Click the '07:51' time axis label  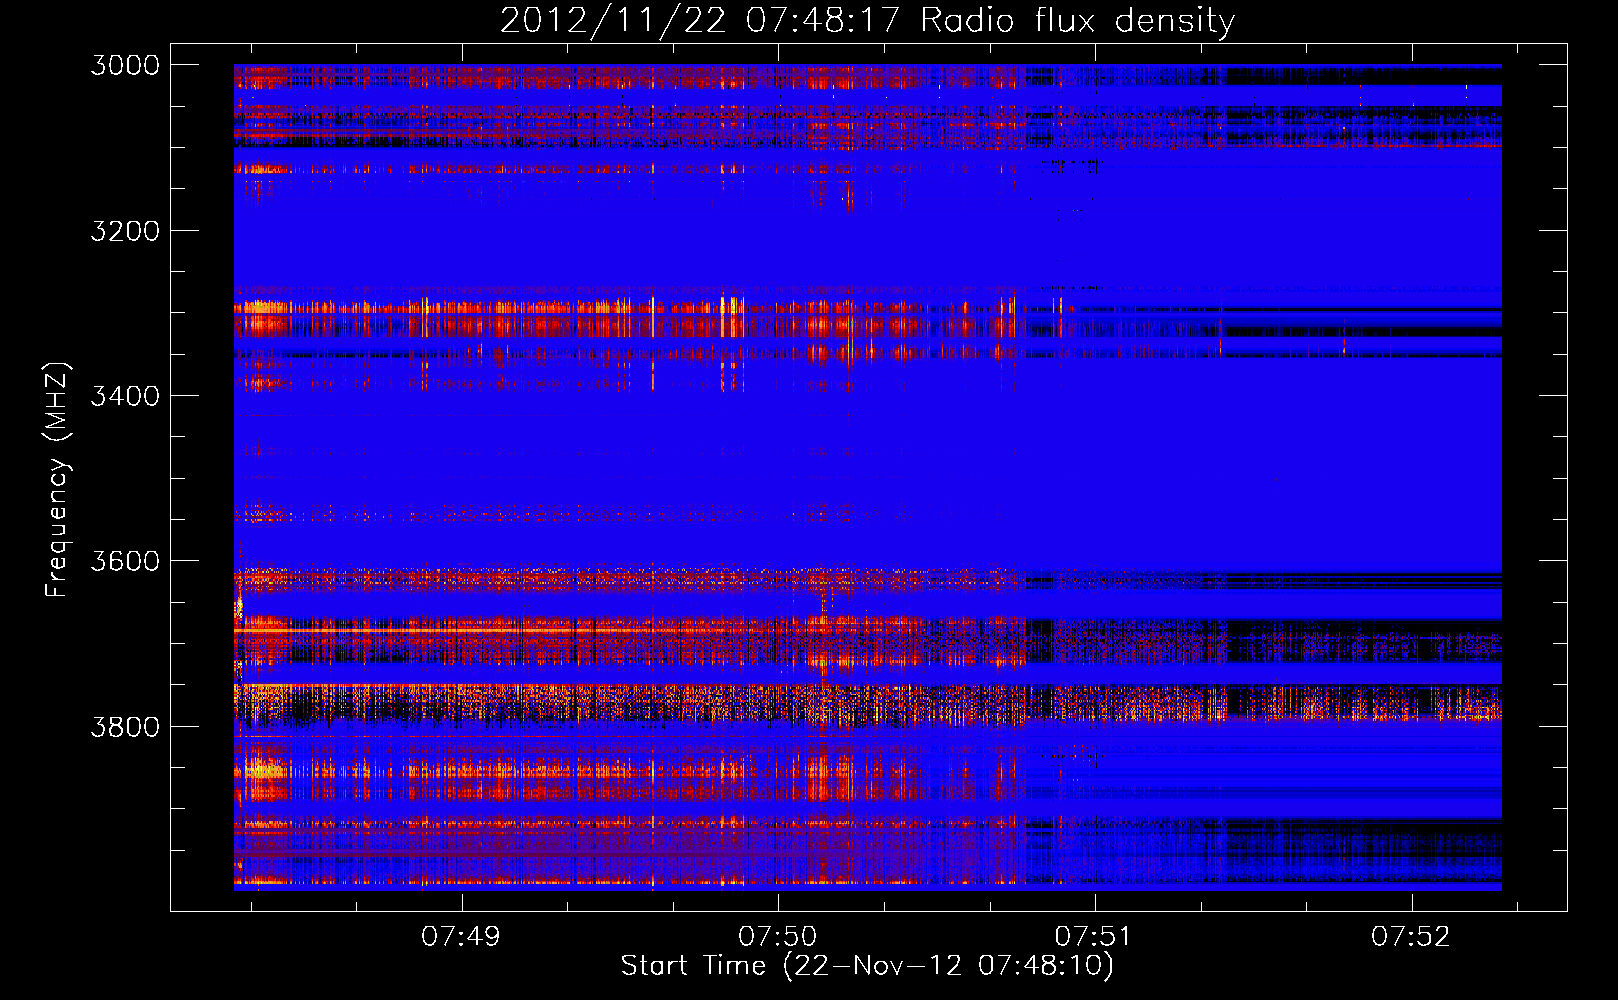click(1095, 937)
